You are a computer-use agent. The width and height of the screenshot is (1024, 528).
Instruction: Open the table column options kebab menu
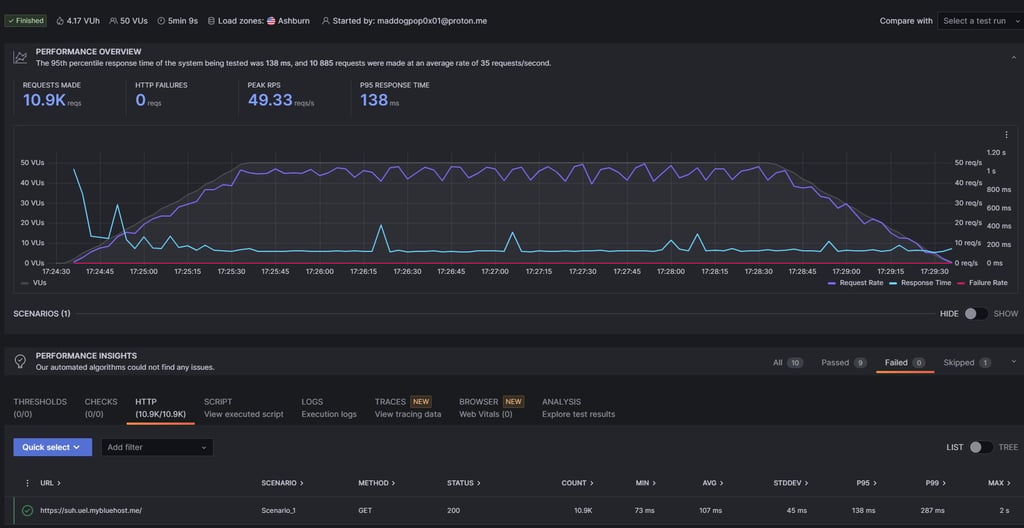click(x=27, y=483)
